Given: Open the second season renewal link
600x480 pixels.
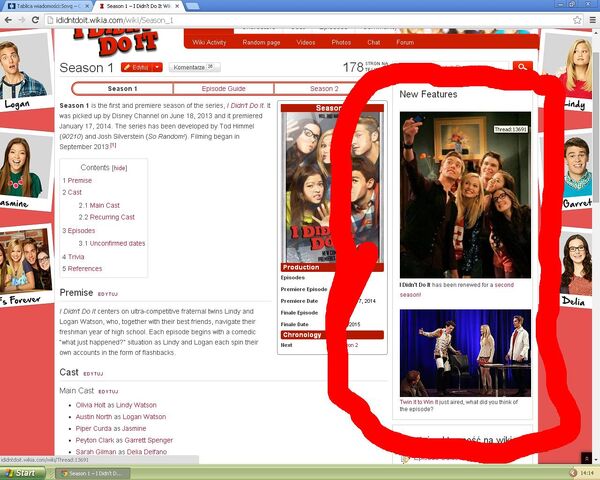Looking at the screenshot, I should (457, 290).
